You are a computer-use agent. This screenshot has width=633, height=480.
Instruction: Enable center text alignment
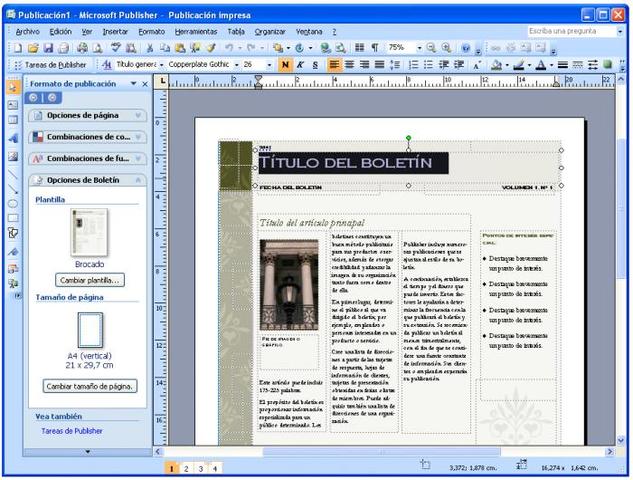tap(349, 64)
